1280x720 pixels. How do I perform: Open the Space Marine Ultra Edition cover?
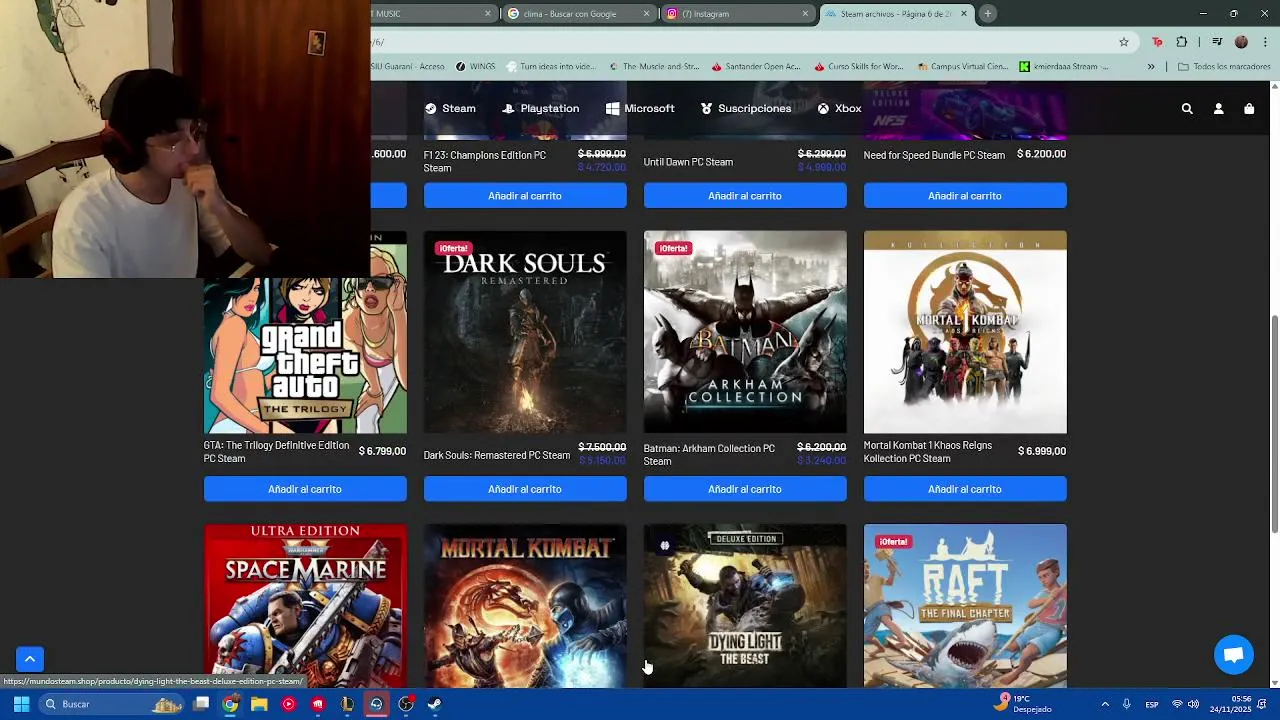pos(305,606)
